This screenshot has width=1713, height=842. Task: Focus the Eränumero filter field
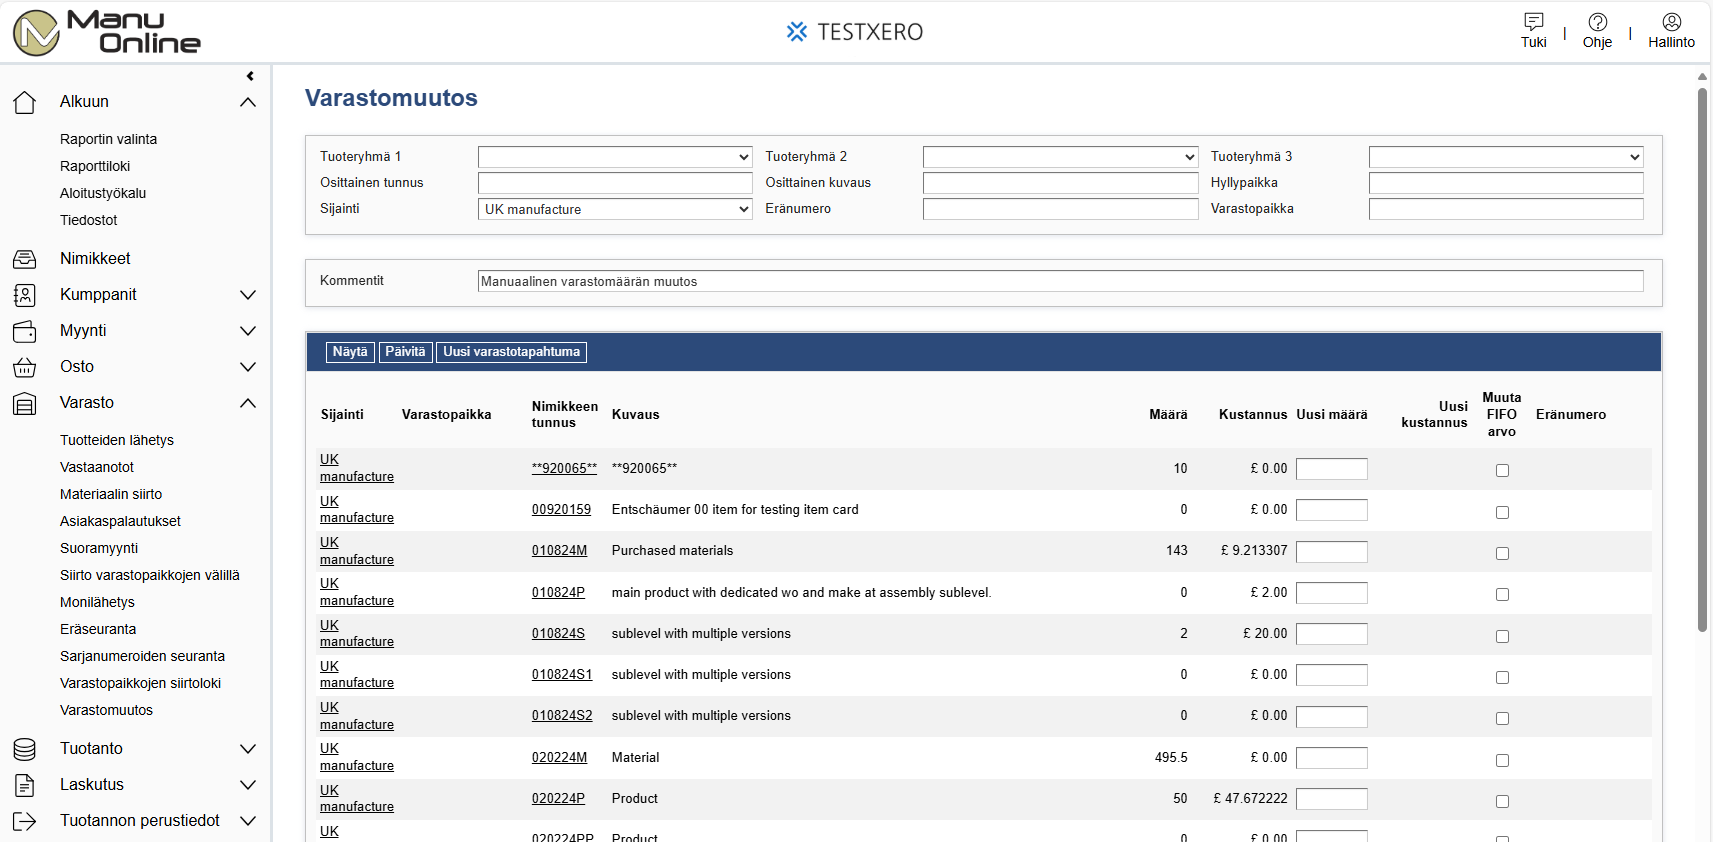pos(1060,209)
